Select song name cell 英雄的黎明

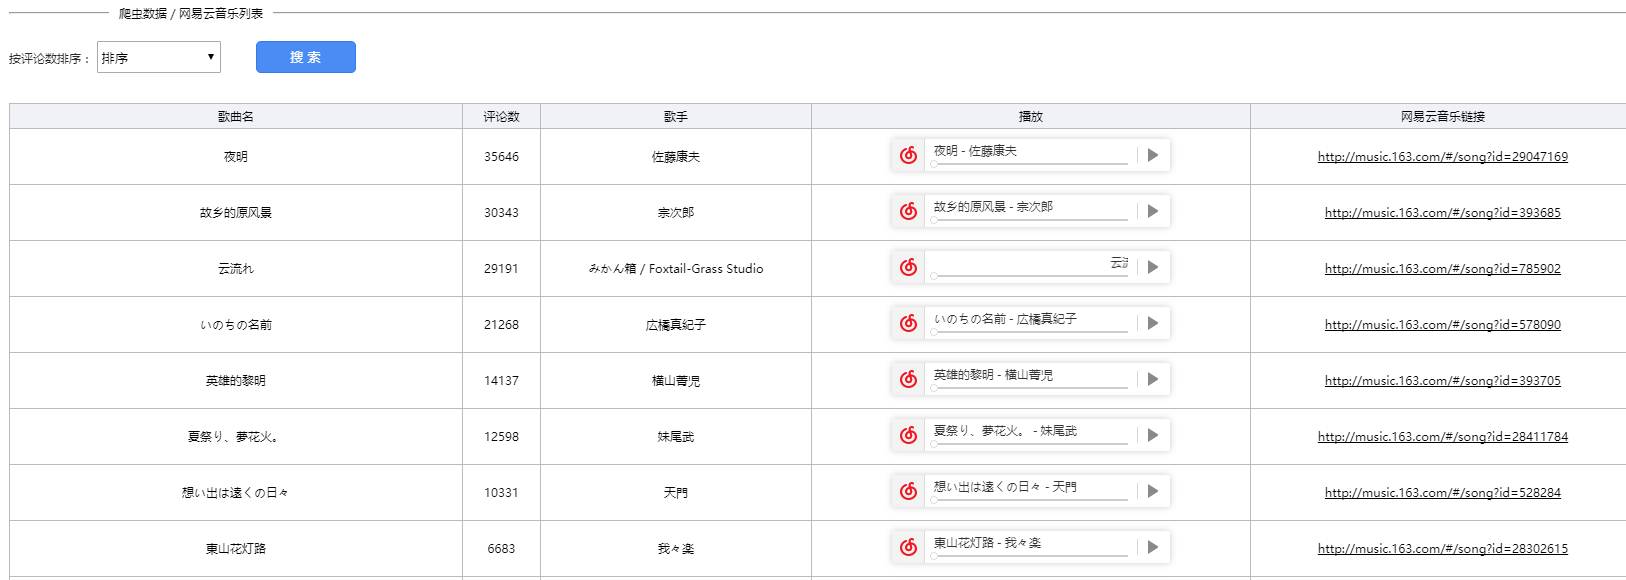click(x=236, y=381)
